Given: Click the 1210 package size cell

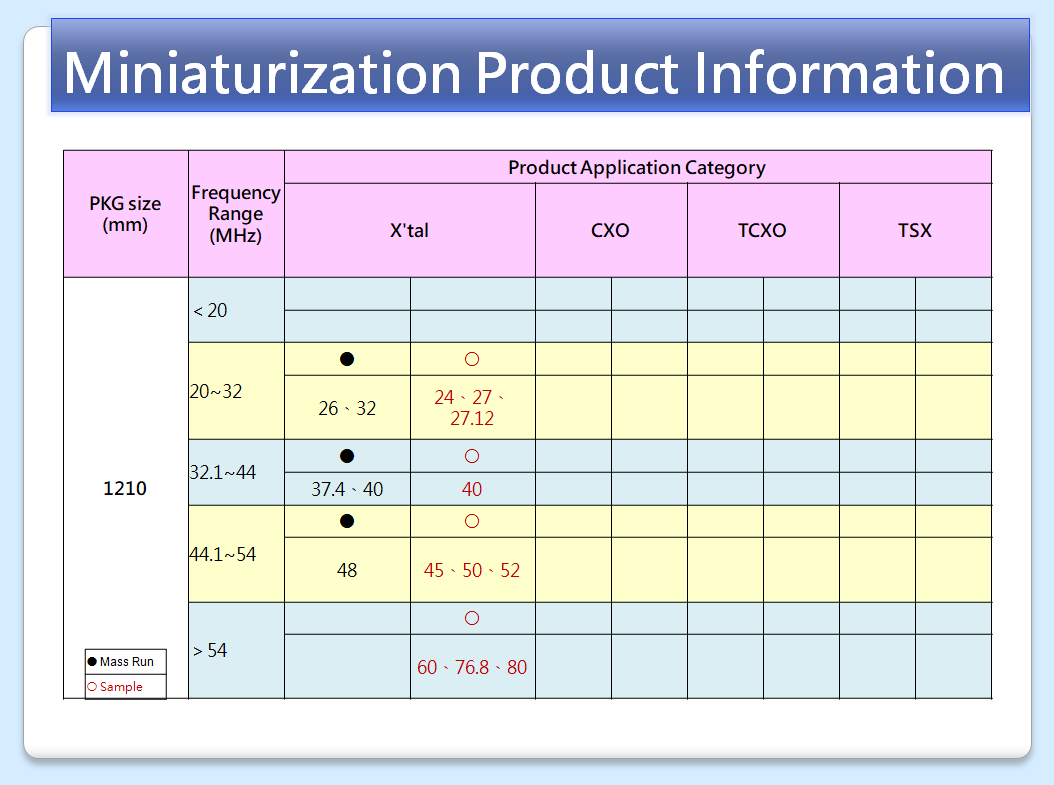Looking at the screenshot, I should pos(125,488).
